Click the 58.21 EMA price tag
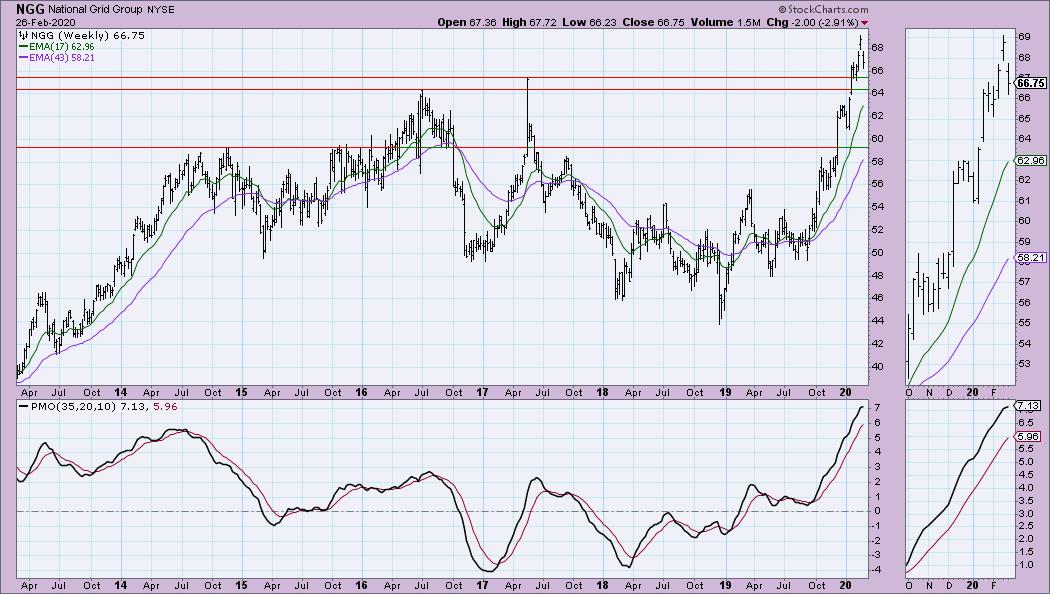 pos(1031,257)
